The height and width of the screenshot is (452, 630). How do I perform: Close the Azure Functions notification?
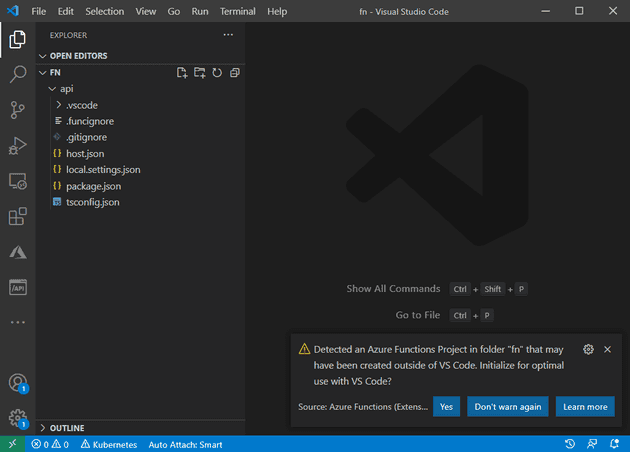coord(608,350)
